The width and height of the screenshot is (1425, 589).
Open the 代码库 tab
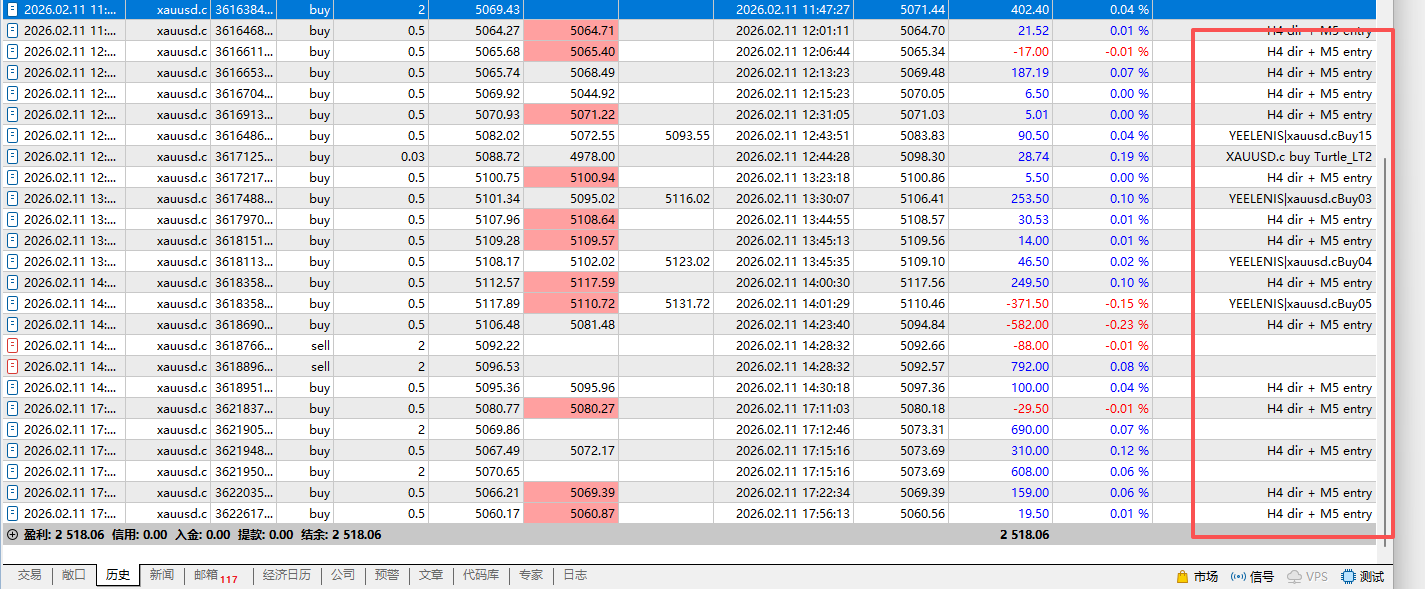(x=481, y=575)
